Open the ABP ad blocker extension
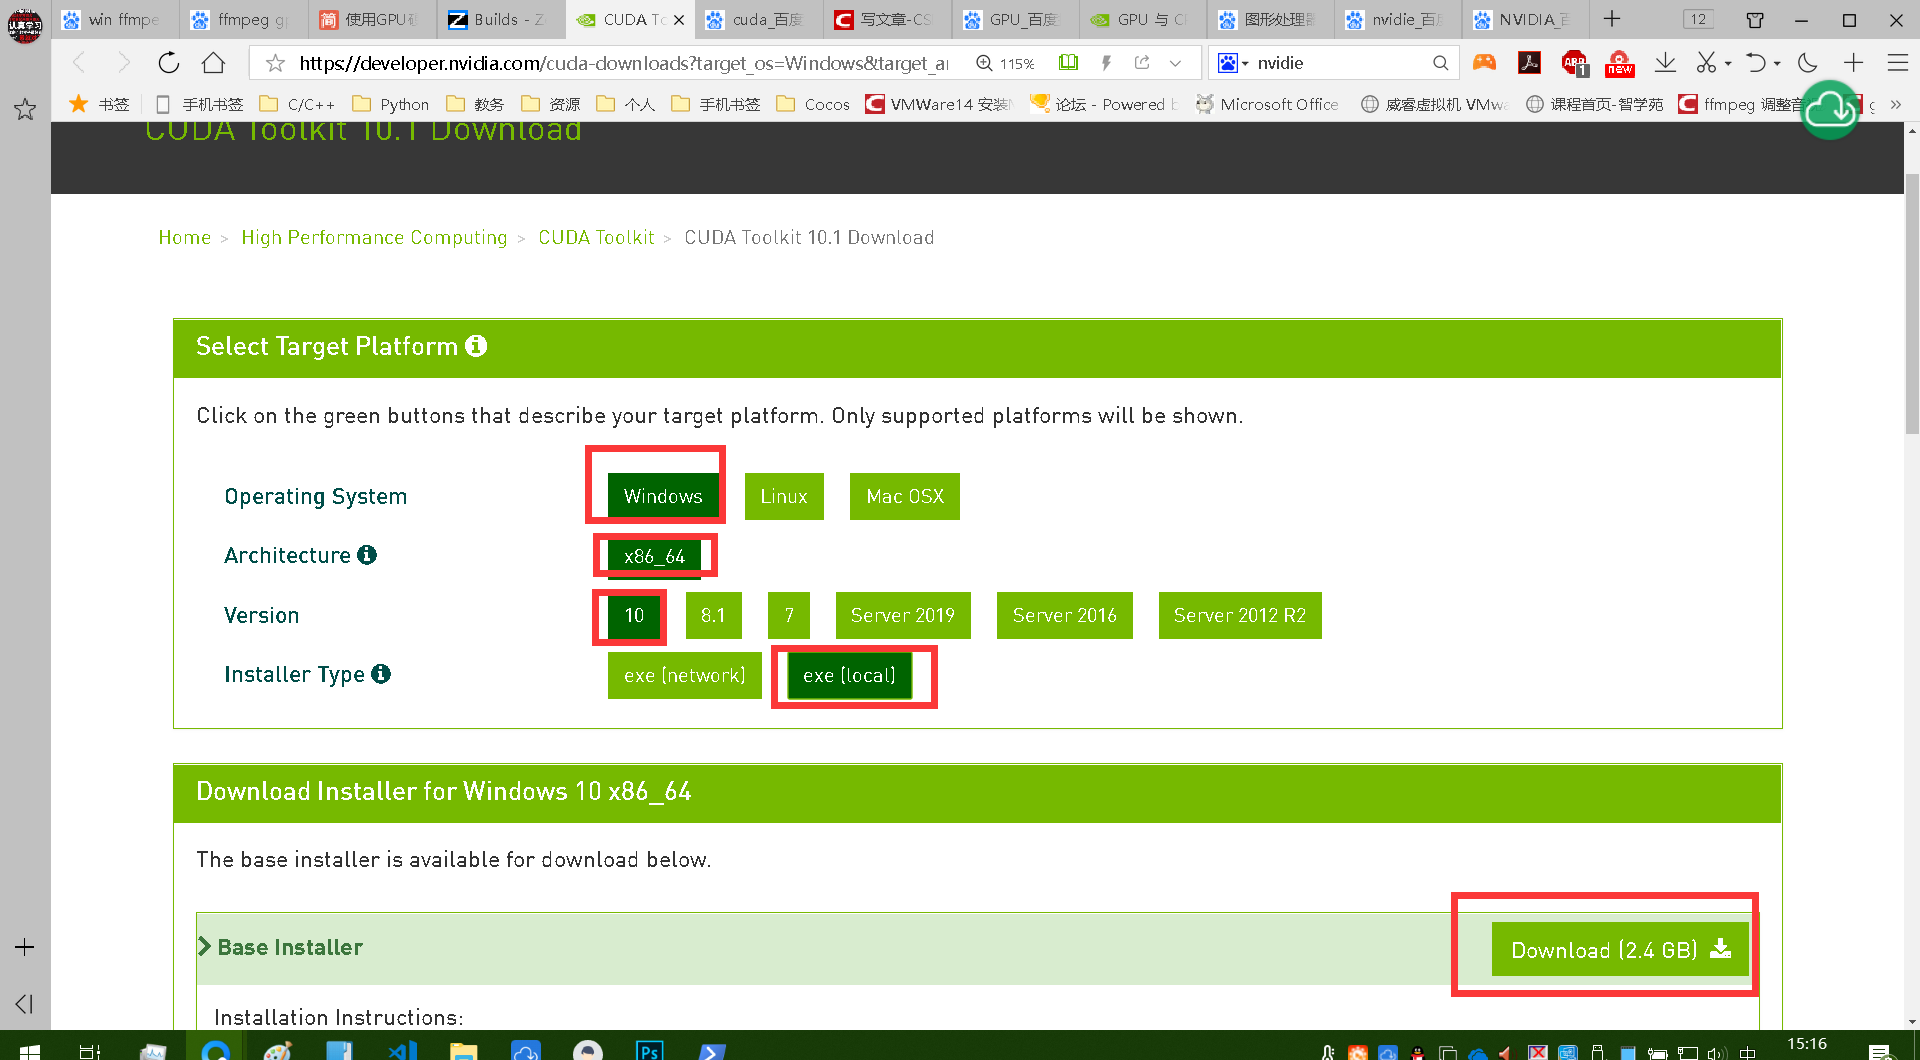The width and height of the screenshot is (1920, 1060). 1575,63
